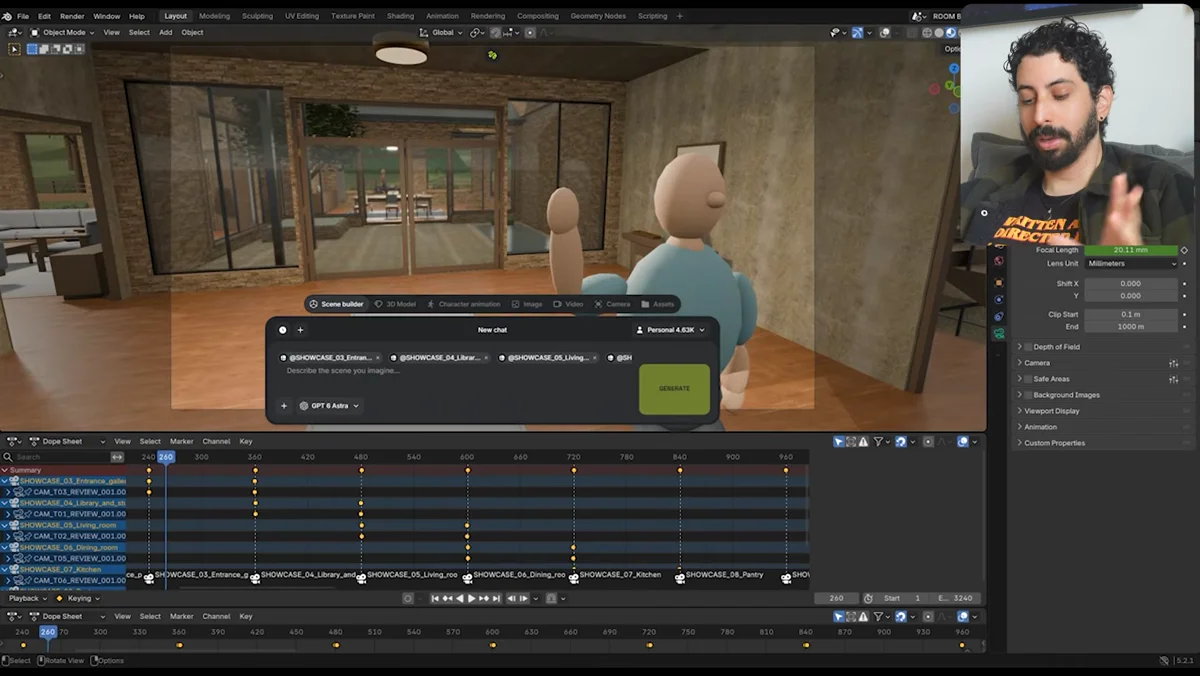The width and height of the screenshot is (1200, 676).
Task: Jump to the start frame
Action: click(435, 598)
